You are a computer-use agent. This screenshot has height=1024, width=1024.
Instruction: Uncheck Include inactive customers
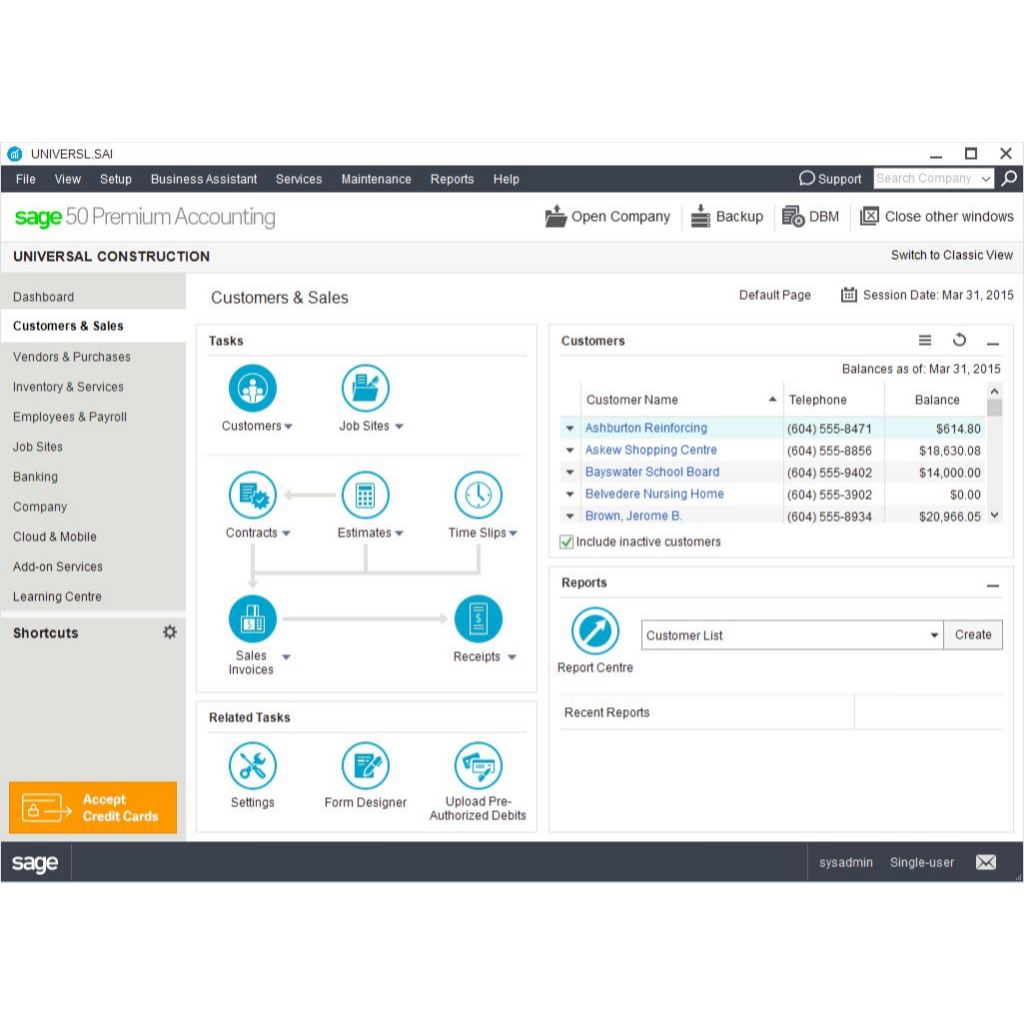[x=567, y=542]
